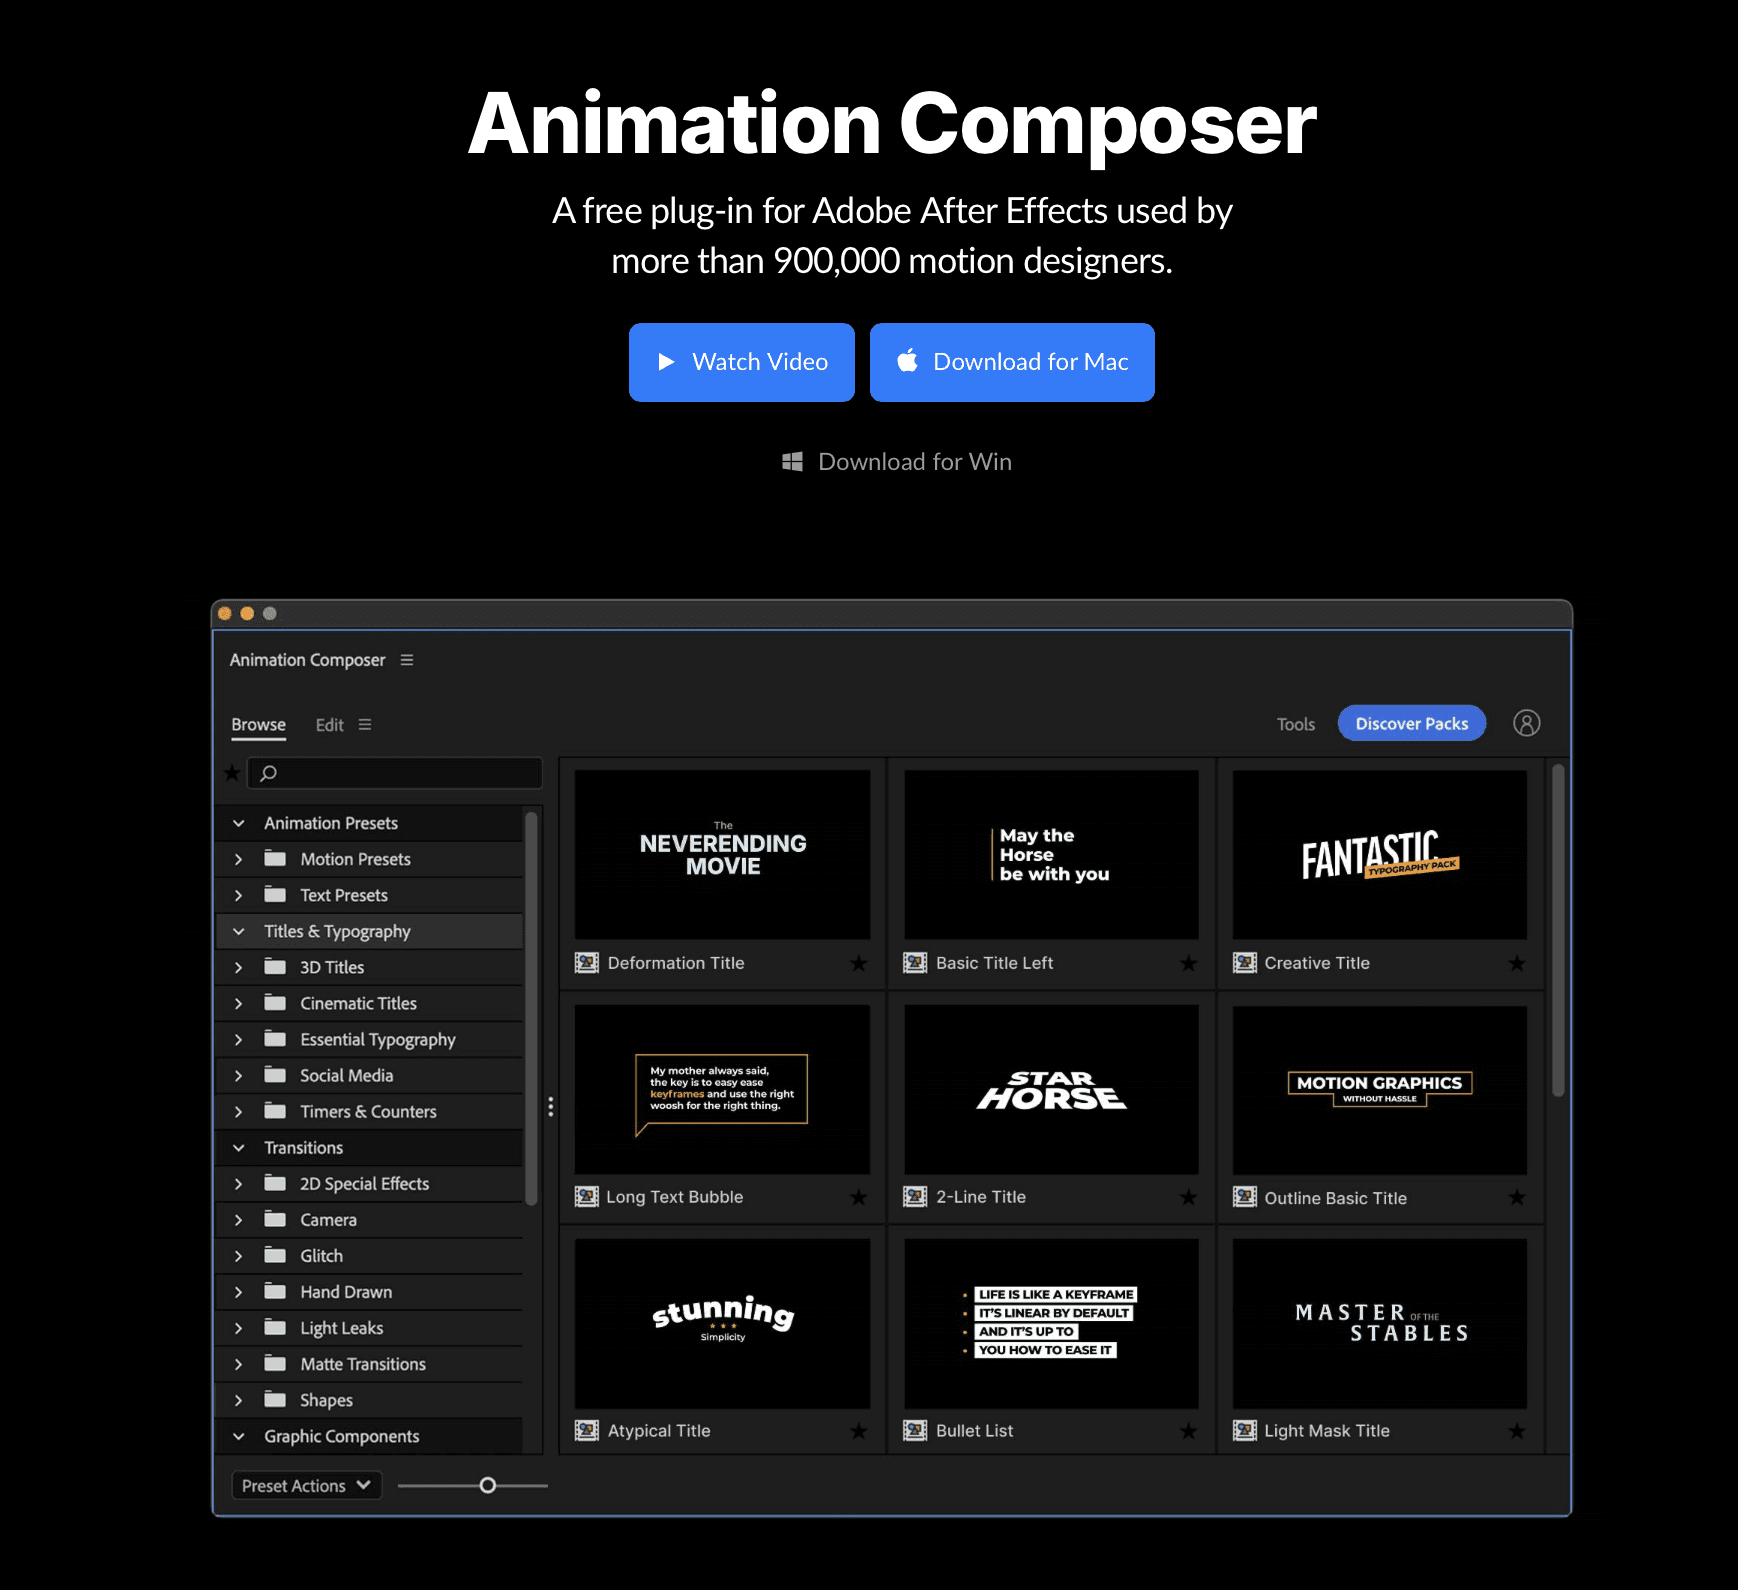The width and height of the screenshot is (1738, 1590).
Task: Click the 3D Titles folder icon
Action: tap(275, 966)
